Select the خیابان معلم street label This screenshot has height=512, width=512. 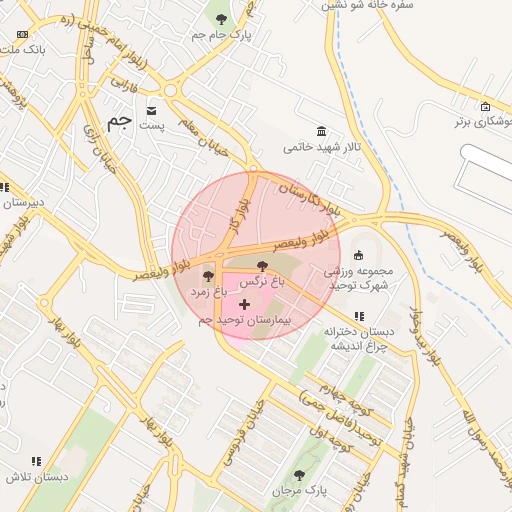coord(203,137)
